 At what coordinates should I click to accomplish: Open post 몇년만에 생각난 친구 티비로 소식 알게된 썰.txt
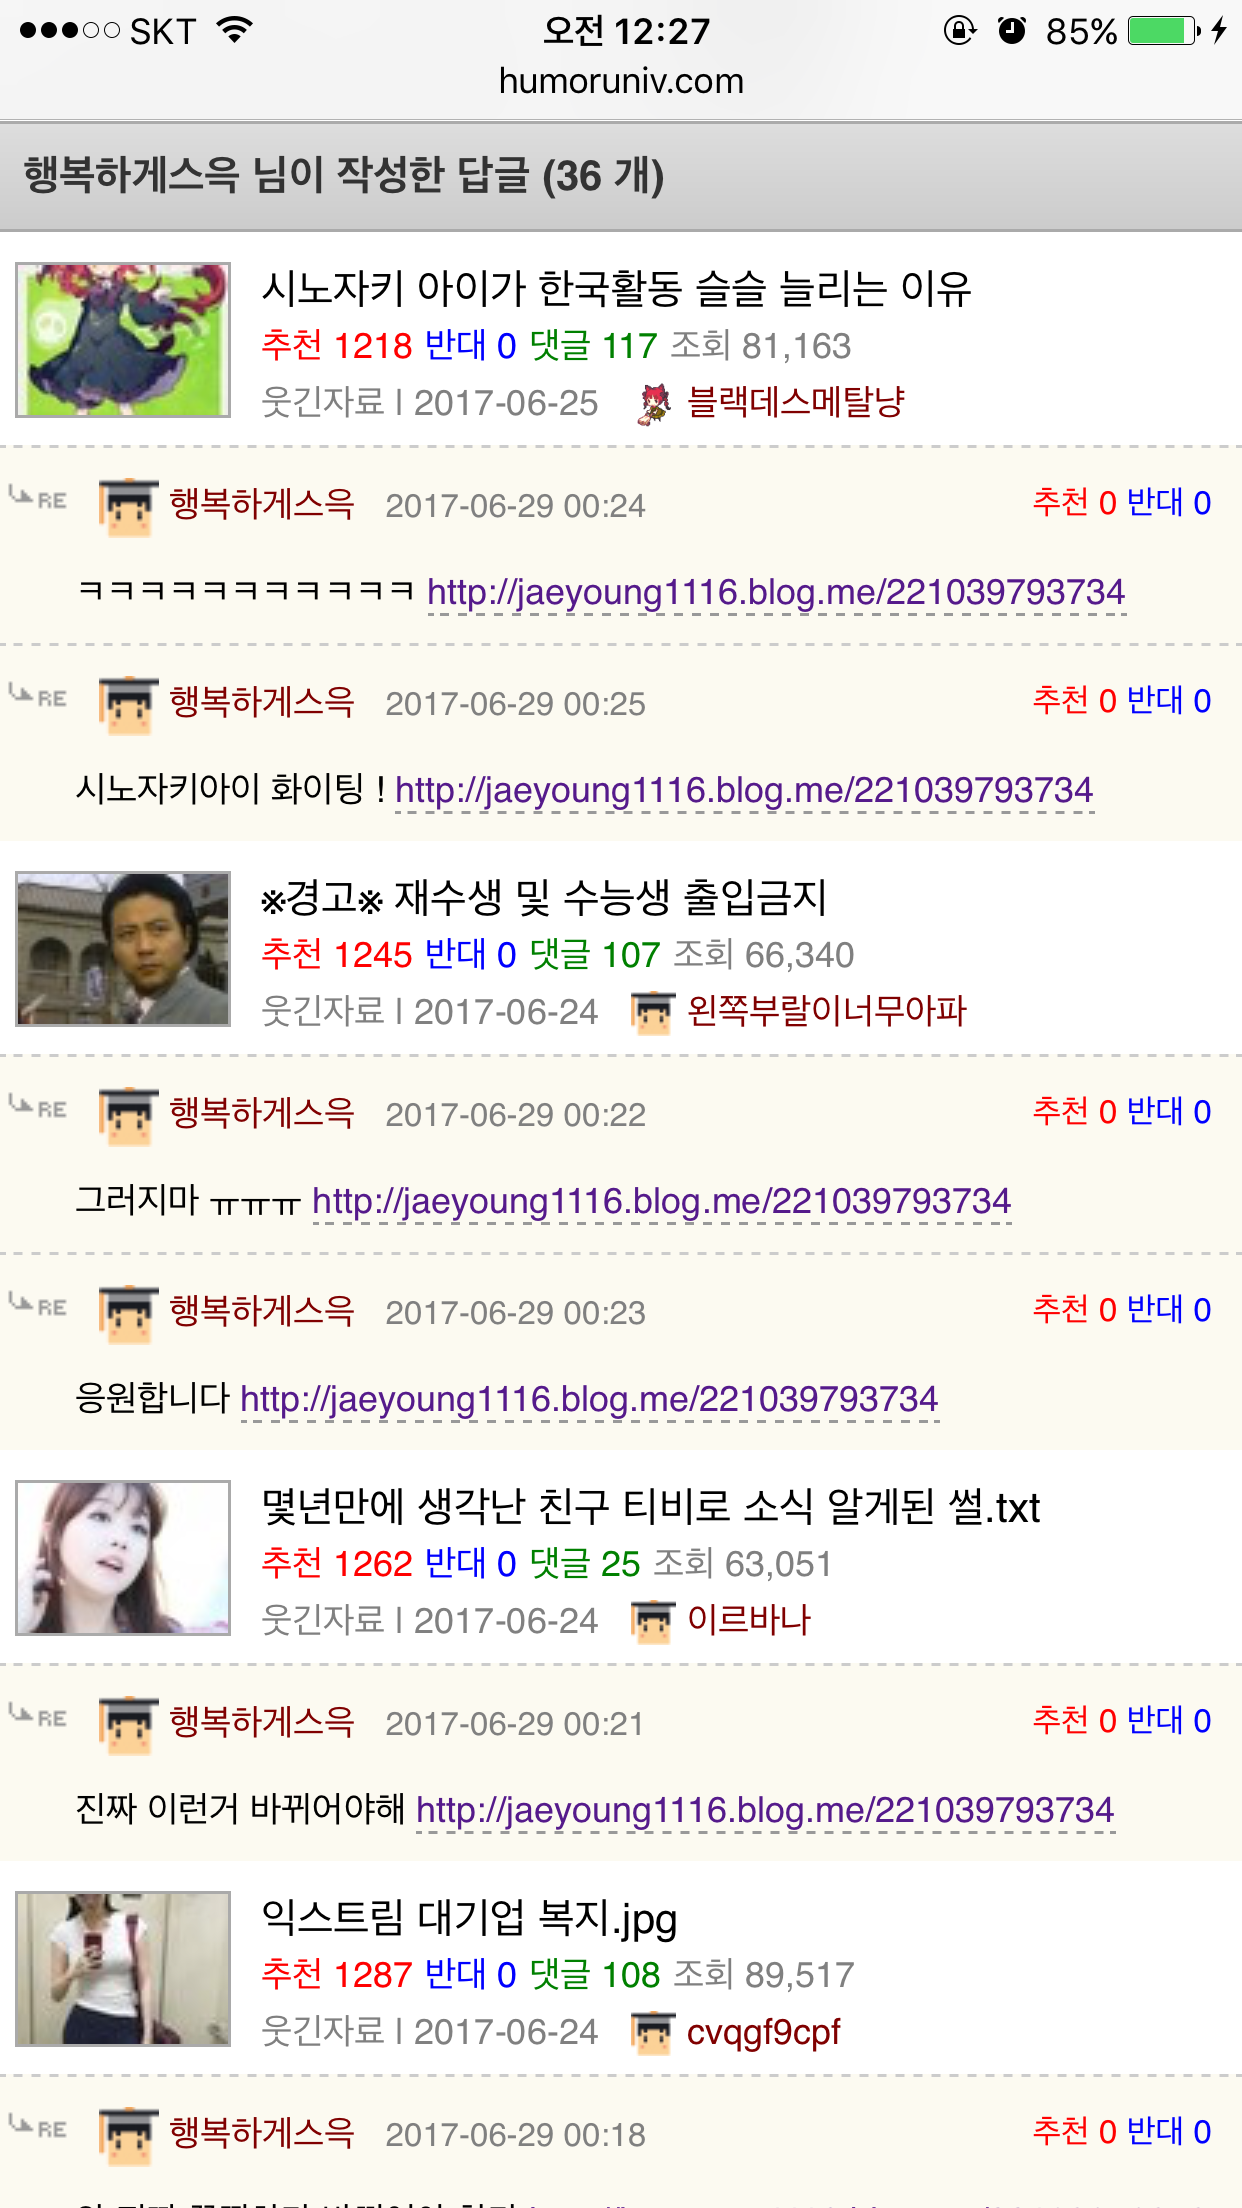[x=650, y=1507]
